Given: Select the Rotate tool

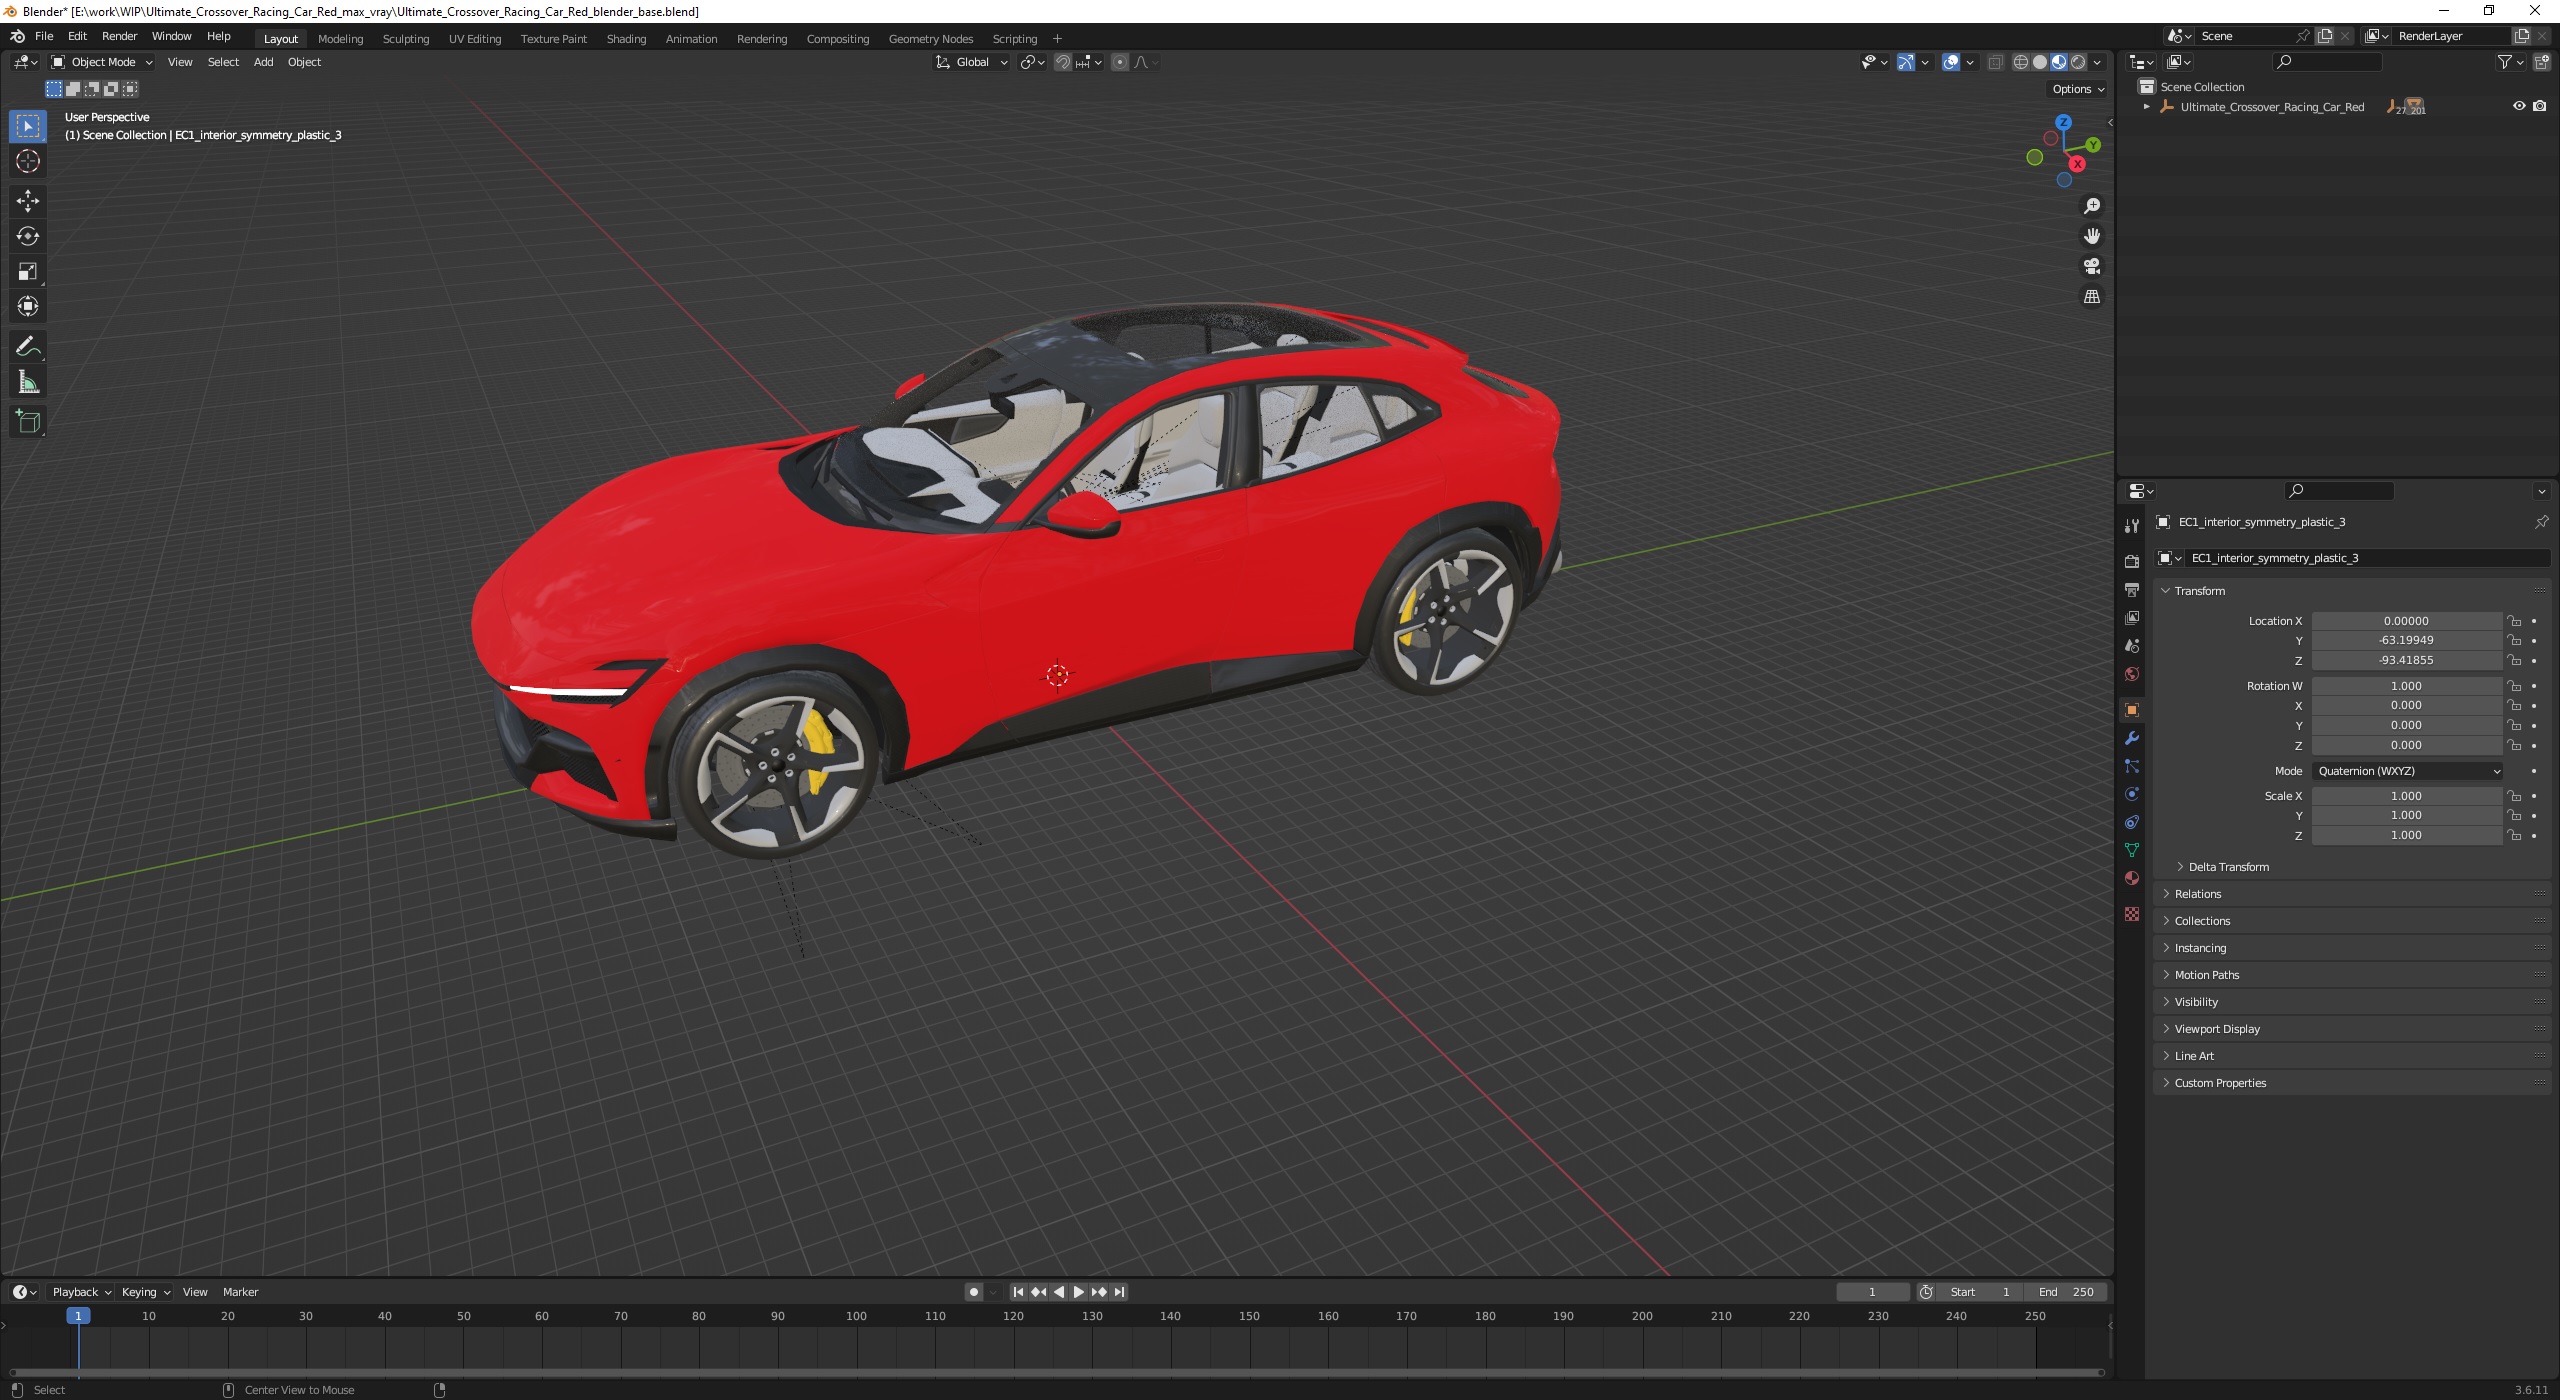Looking at the screenshot, I should click(x=28, y=236).
